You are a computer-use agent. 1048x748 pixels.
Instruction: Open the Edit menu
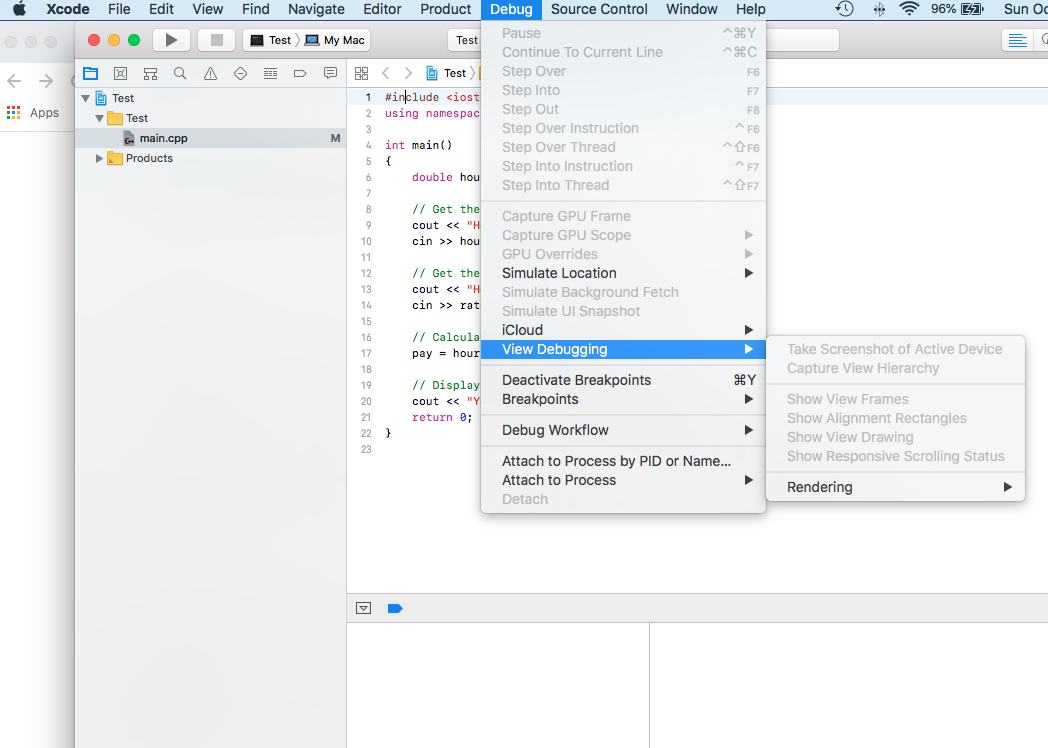(x=161, y=9)
